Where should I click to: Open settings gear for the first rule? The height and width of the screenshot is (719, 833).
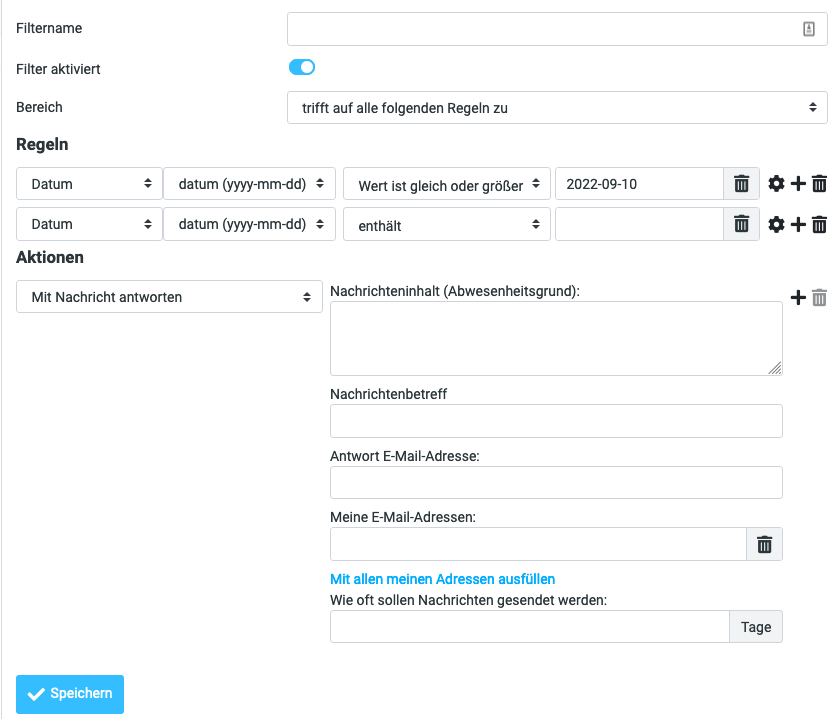[776, 183]
